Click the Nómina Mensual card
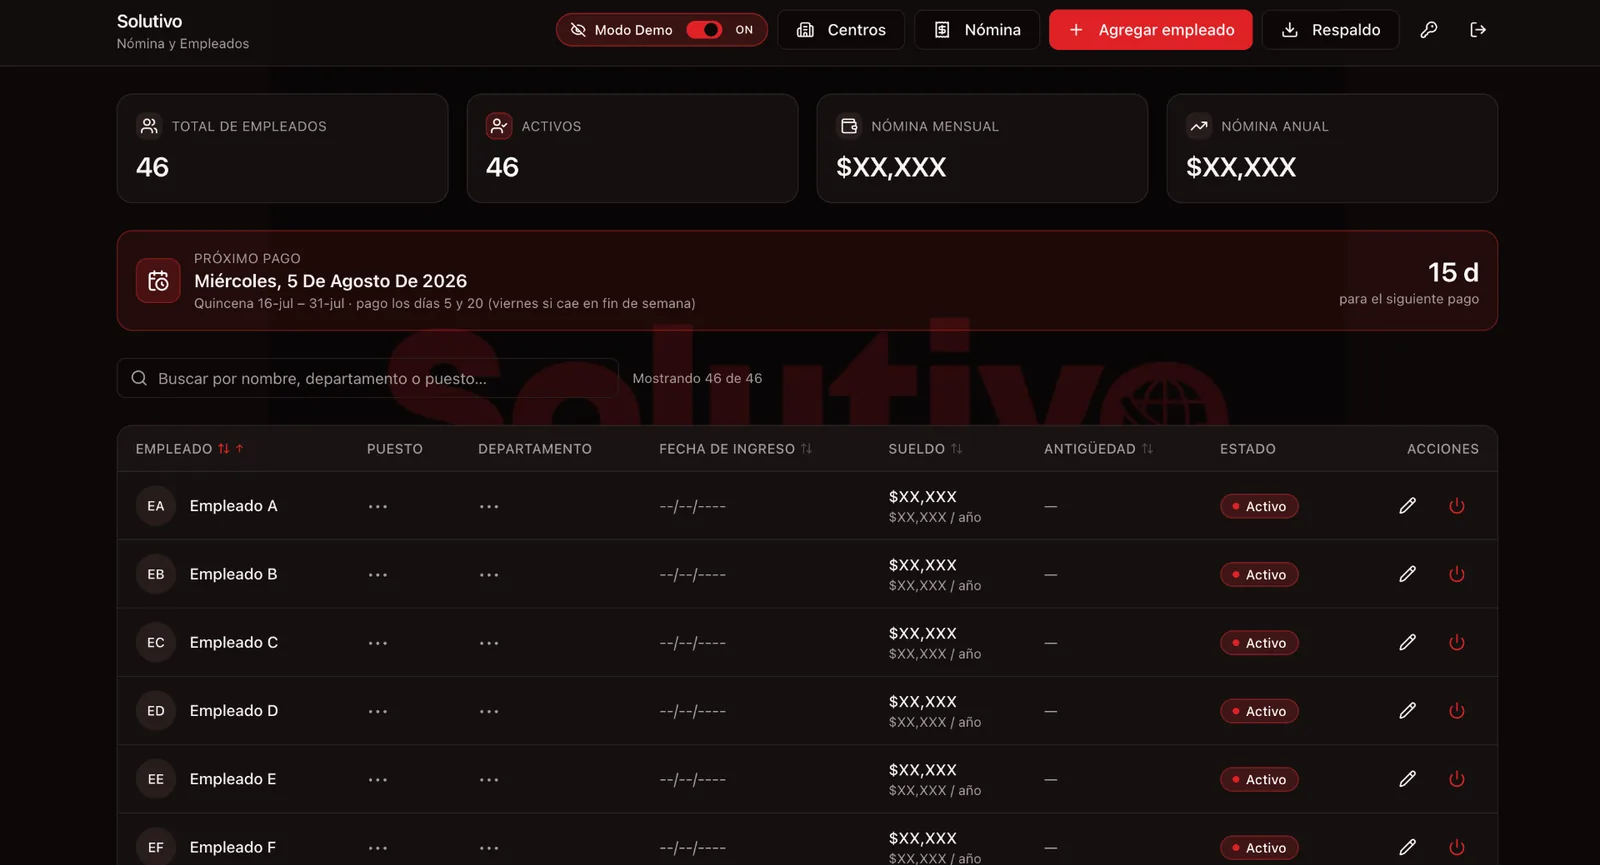The width and height of the screenshot is (1600, 865). tap(982, 148)
